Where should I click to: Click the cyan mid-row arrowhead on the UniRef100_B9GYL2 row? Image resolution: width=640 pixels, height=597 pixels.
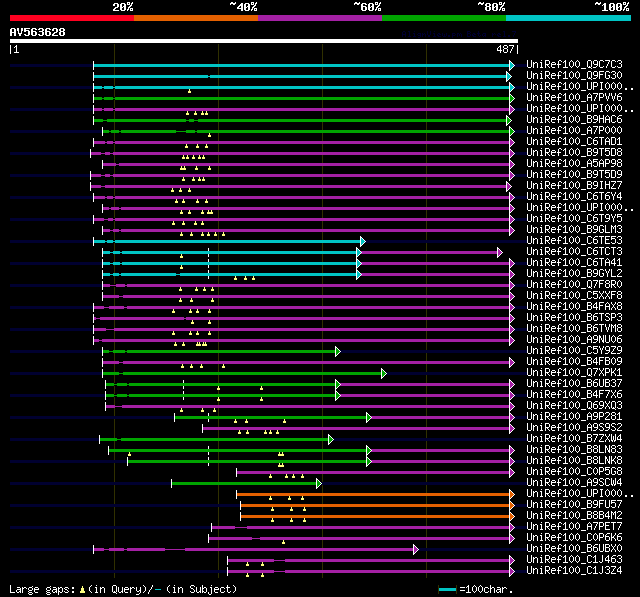(x=359, y=275)
